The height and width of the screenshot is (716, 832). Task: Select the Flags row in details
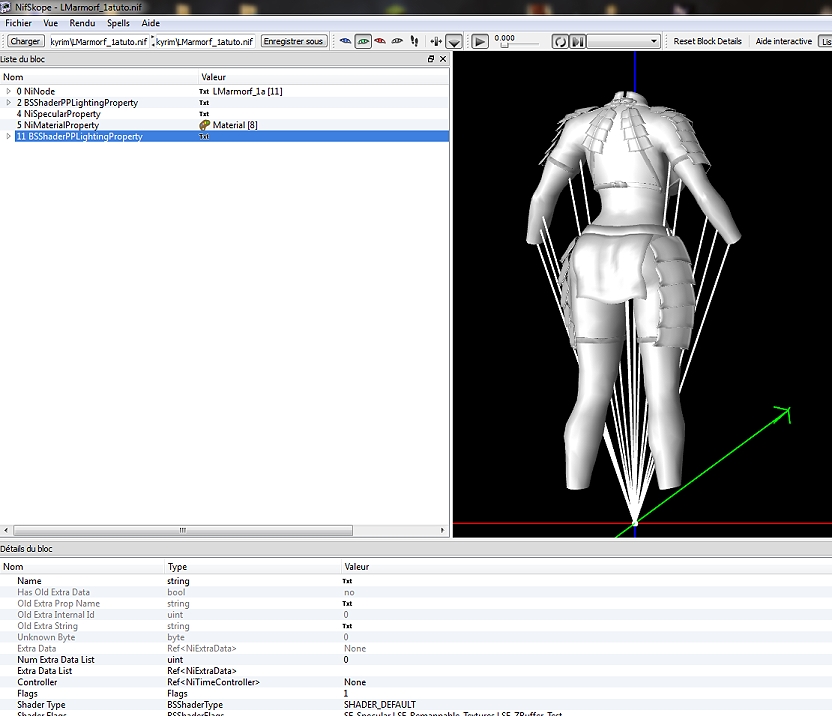416,694
